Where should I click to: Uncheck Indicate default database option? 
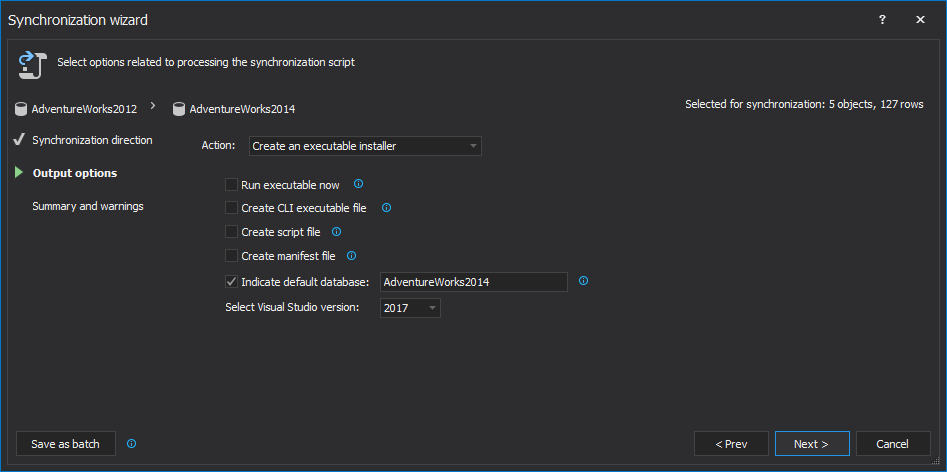pyautogui.click(x=232, y=282)
